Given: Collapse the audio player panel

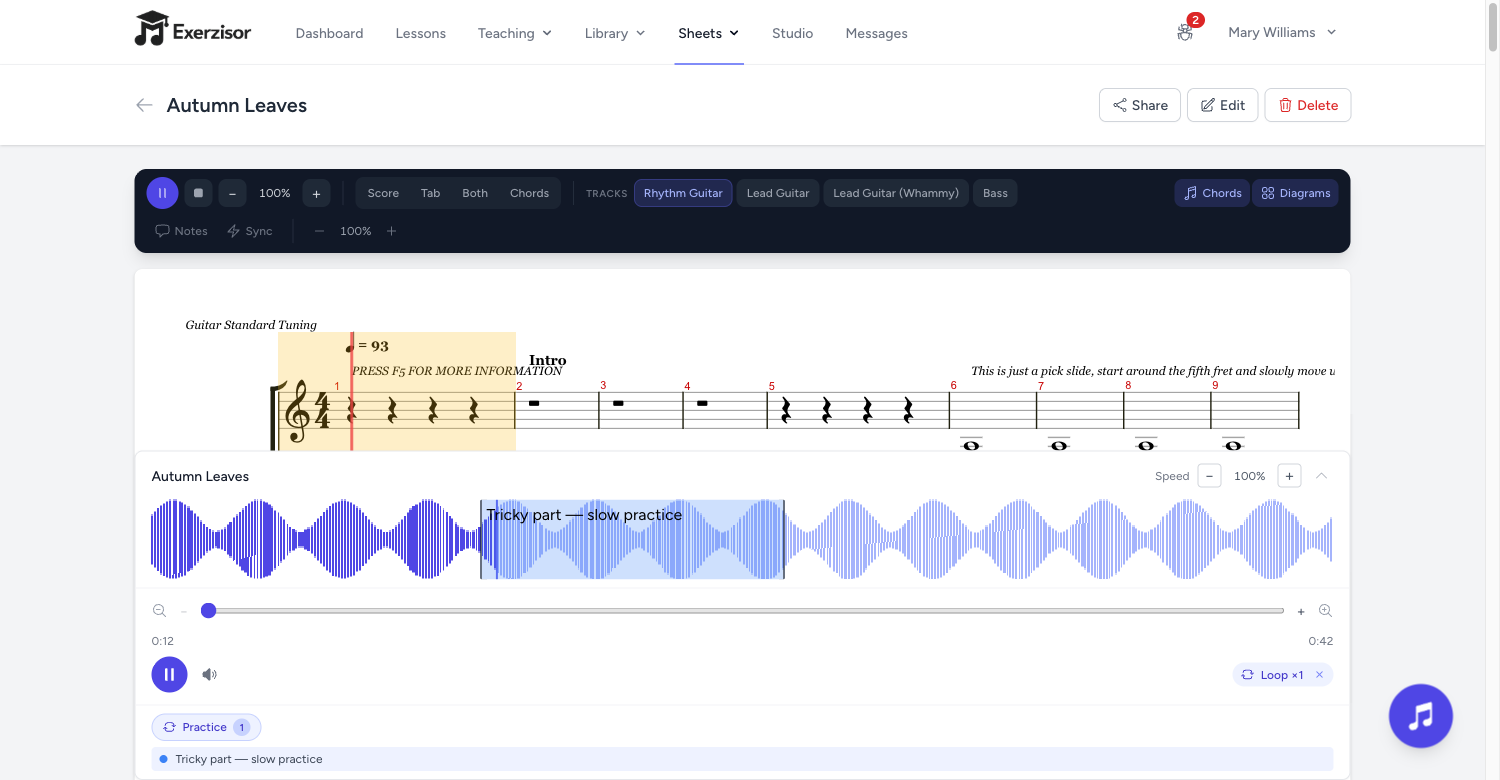Looking at the screenshot, I should click(x=1321, y=476).
